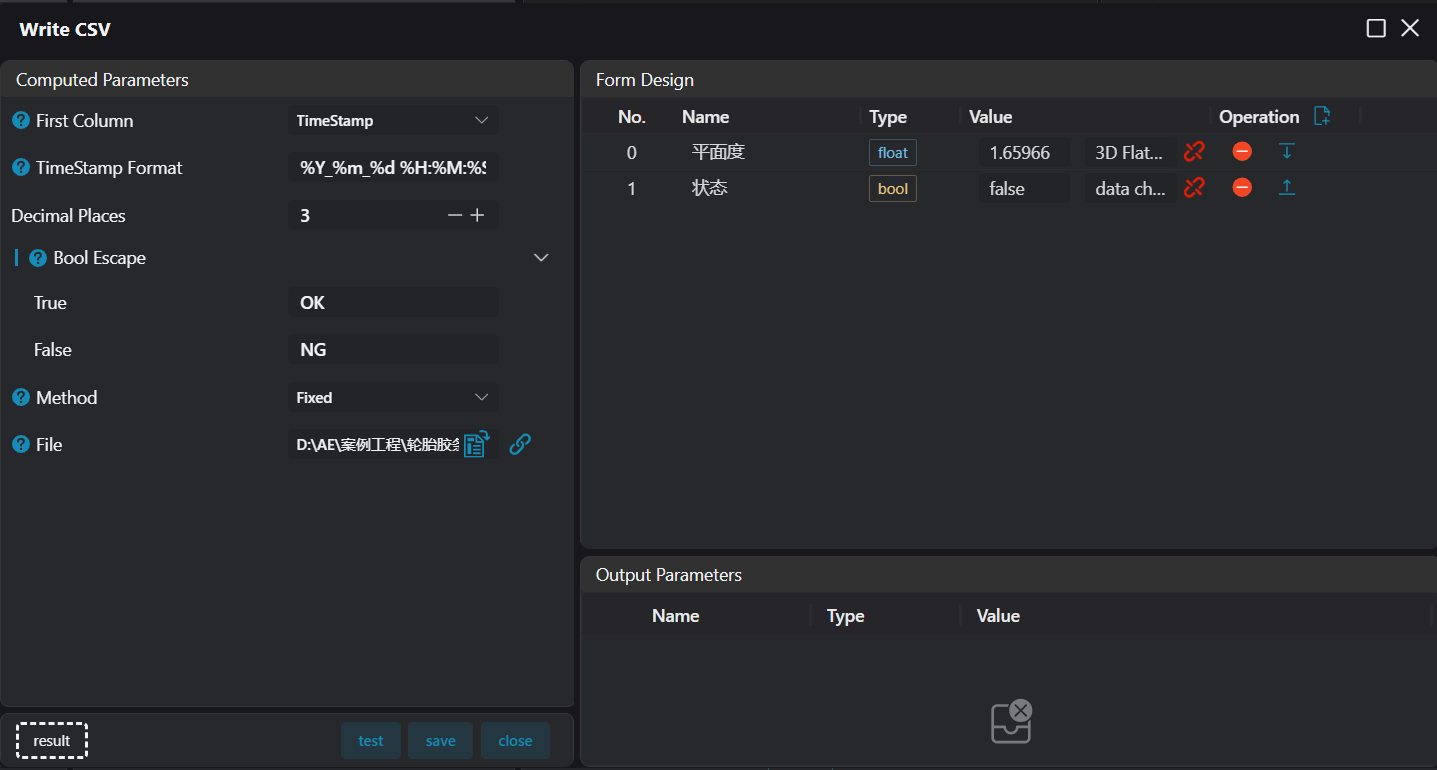Unlink the 平面度 row value binding
The height and width of the screenshot is (770, 1437).
click(x=1194, y=152)
